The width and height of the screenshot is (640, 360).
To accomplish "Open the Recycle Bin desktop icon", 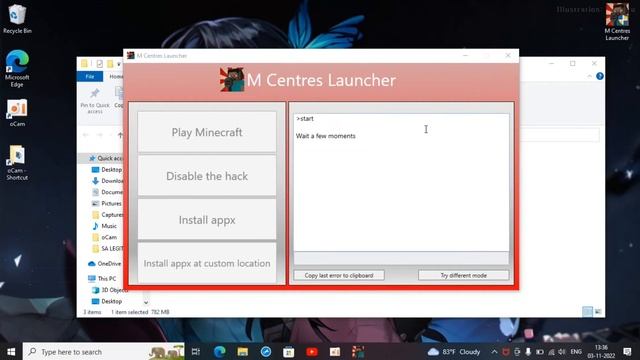I will click(17, 19).
